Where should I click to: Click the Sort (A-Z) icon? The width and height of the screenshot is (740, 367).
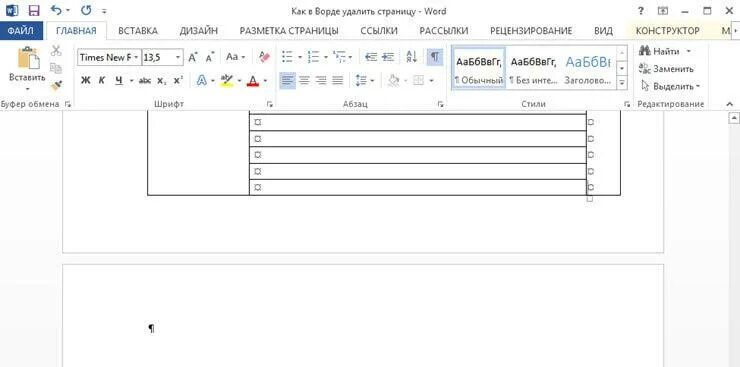pos(412,57)
